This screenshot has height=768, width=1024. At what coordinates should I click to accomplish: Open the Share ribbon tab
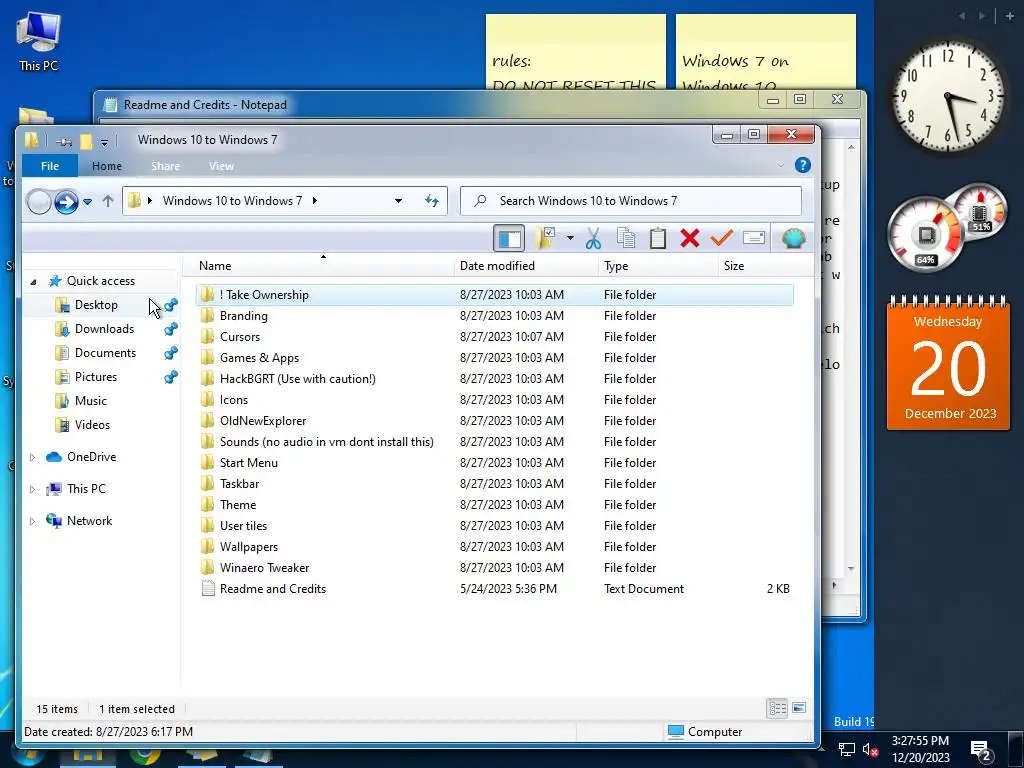pyautogui.click(x=165, y=166)
